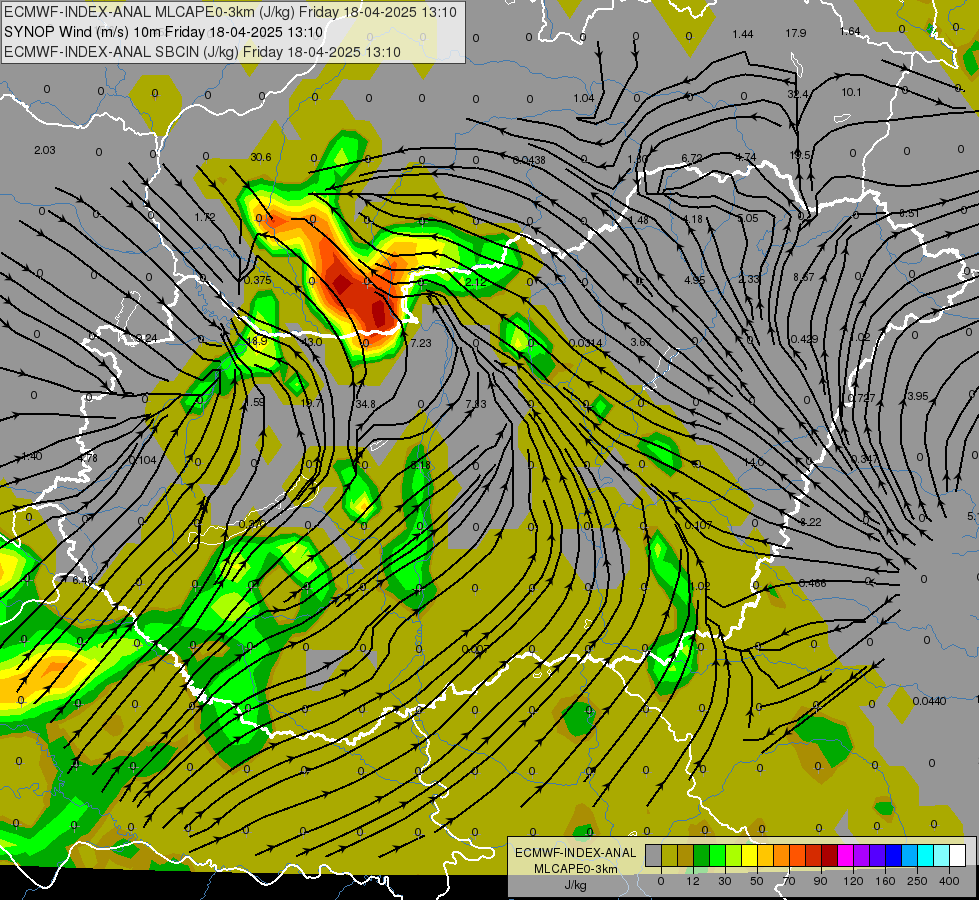Click the map value 0.375

[258, 280]
